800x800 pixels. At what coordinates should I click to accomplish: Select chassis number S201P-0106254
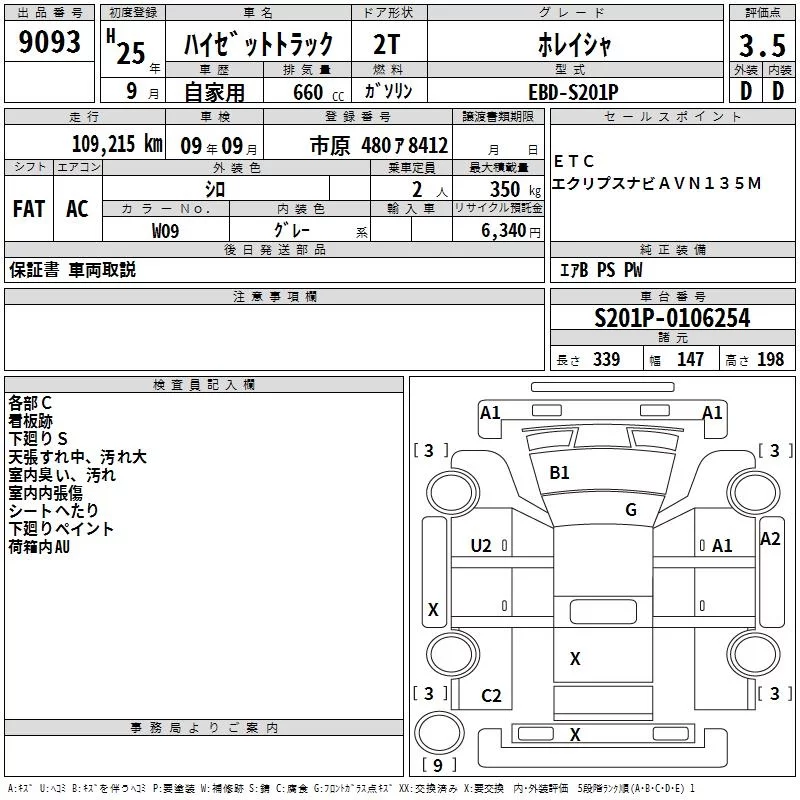[672, 318]
